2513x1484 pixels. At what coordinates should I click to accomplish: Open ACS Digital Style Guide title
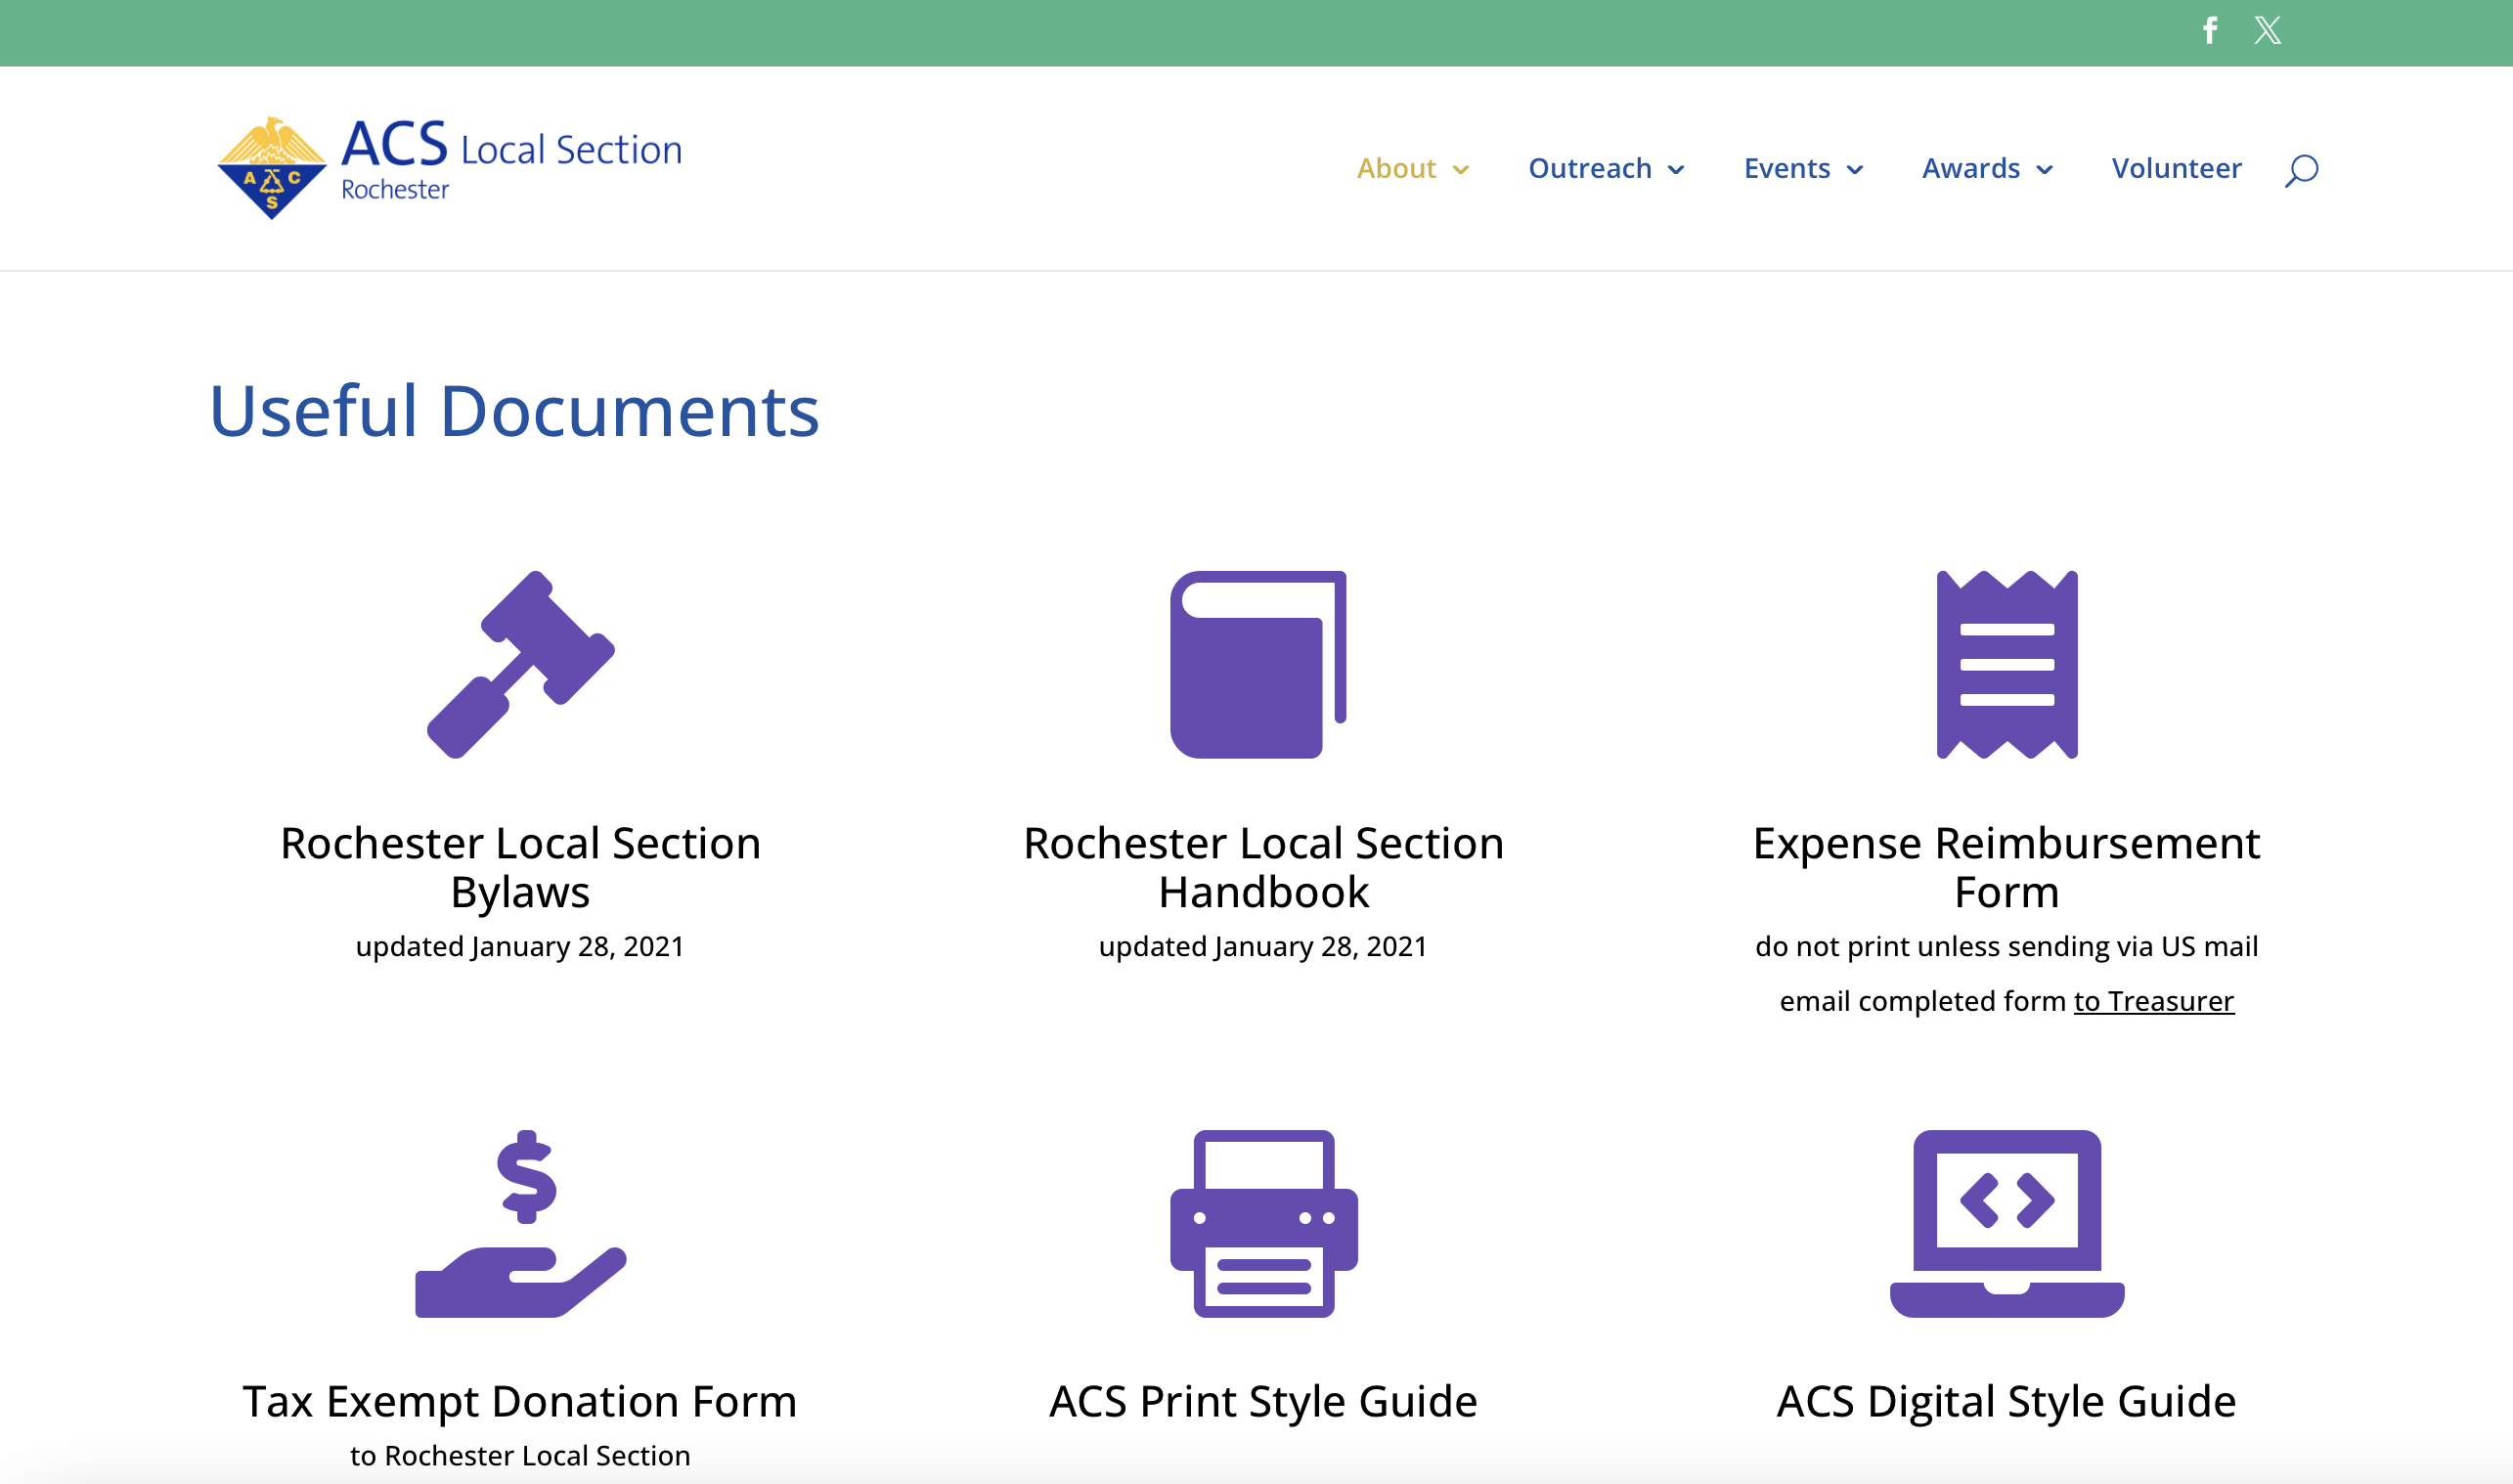pyautogui.click(x=2007, y=1402)
